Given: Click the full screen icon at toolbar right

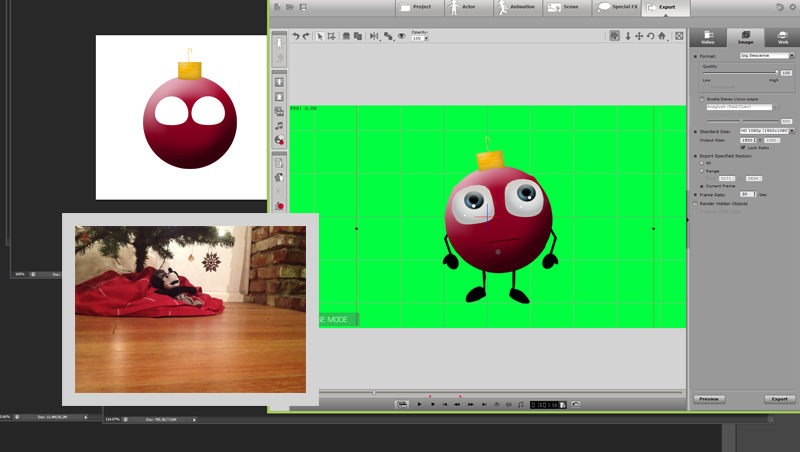Looking at the screenshot, I should (679, 36).
